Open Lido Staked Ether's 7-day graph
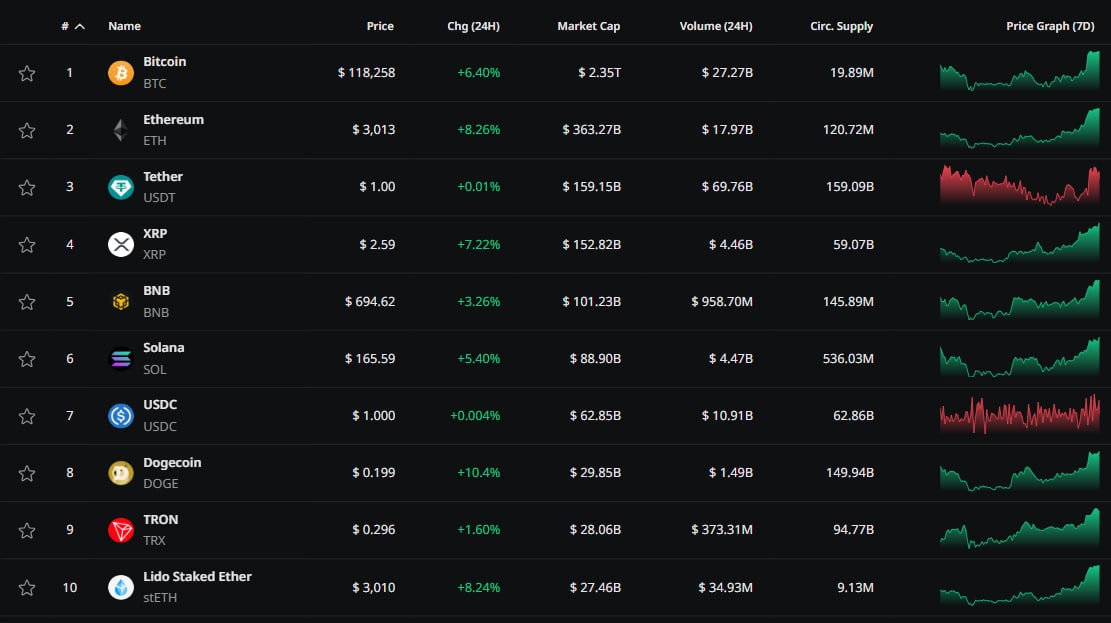The height and width of the screenshot is (623, 1111). click(1020, 585)
